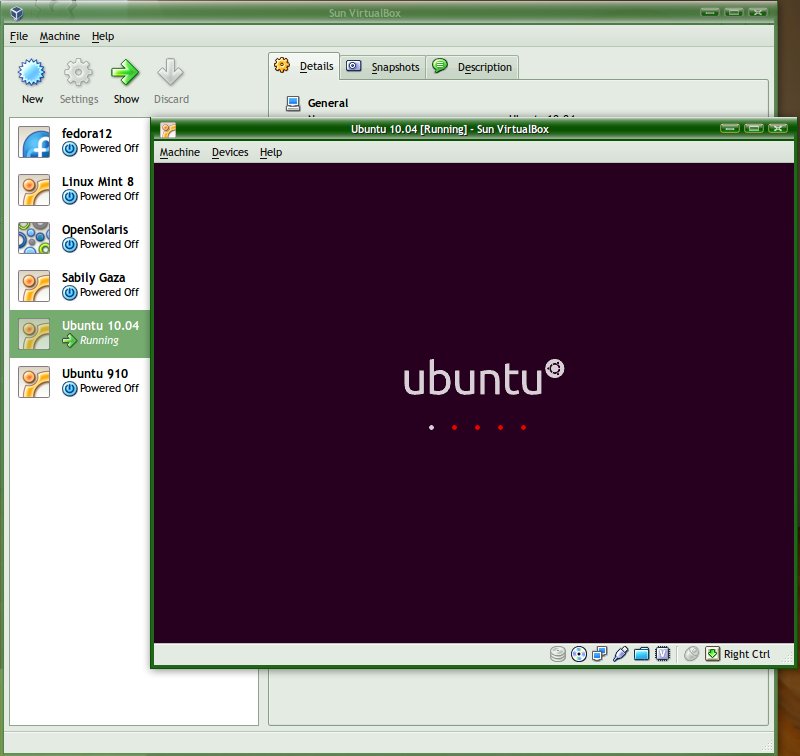Click the General section computer icon
Viewport: 800px width, 756px height.
click(x=293, y=103)
